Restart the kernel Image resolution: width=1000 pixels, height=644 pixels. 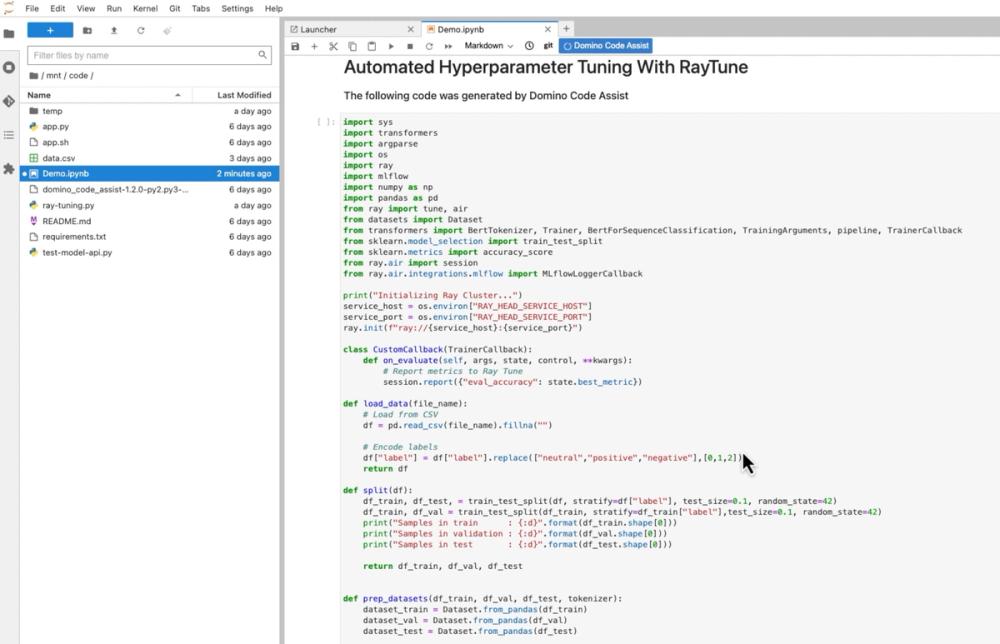pos(428,46)
